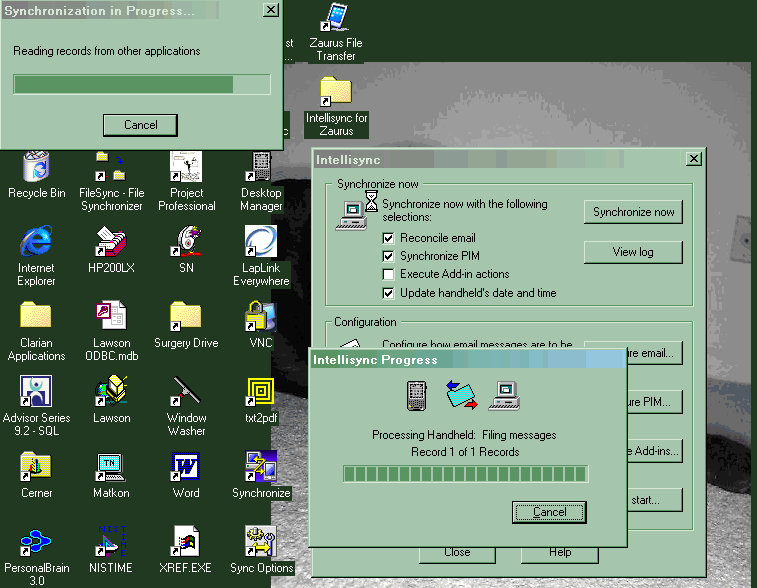Viewport: 757px width, 588px height.
Task: Cancel the Intellisync Progress dialog
Action: [549, 512]
